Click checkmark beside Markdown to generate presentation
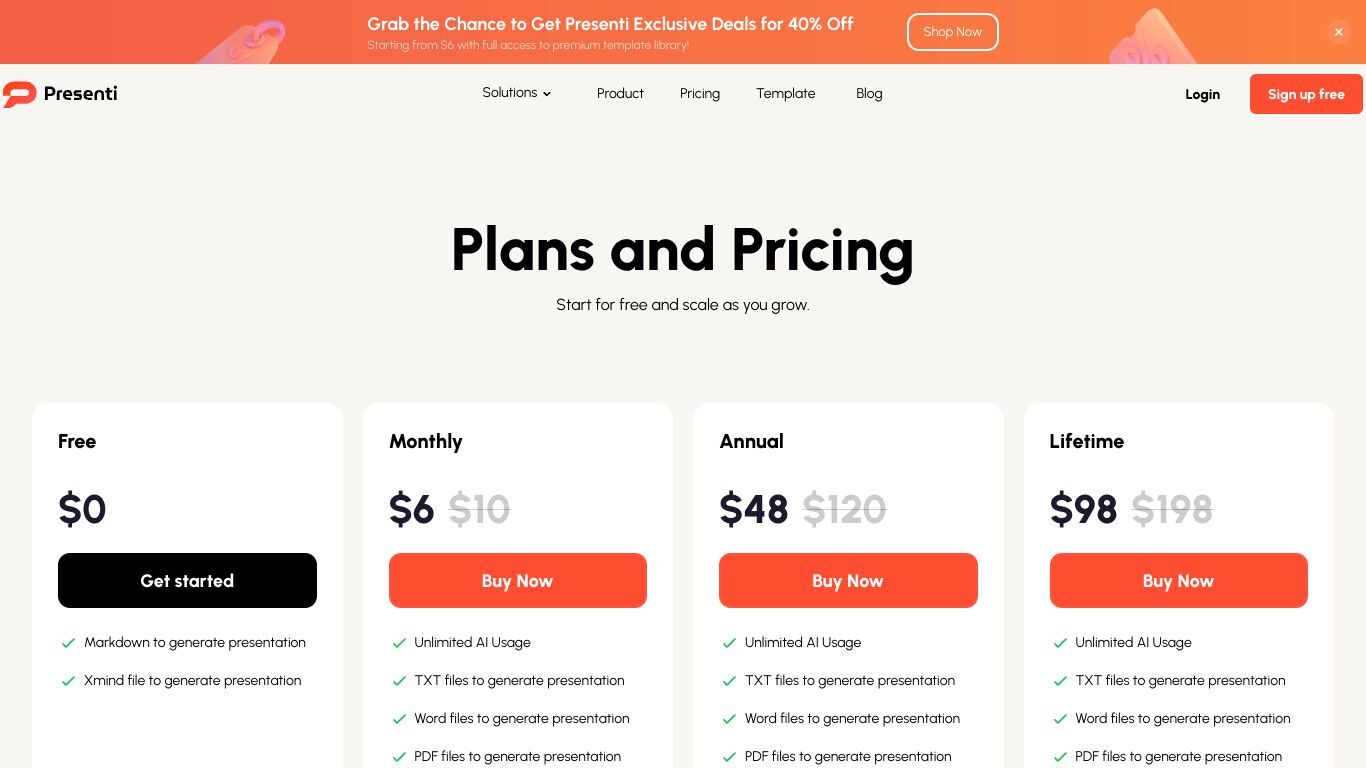 (x=68, y=643)
